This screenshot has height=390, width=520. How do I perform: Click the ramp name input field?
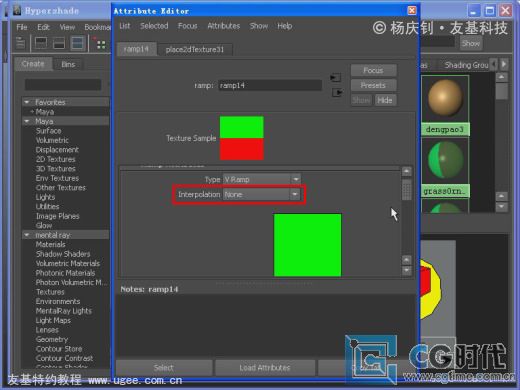(270, 85)
